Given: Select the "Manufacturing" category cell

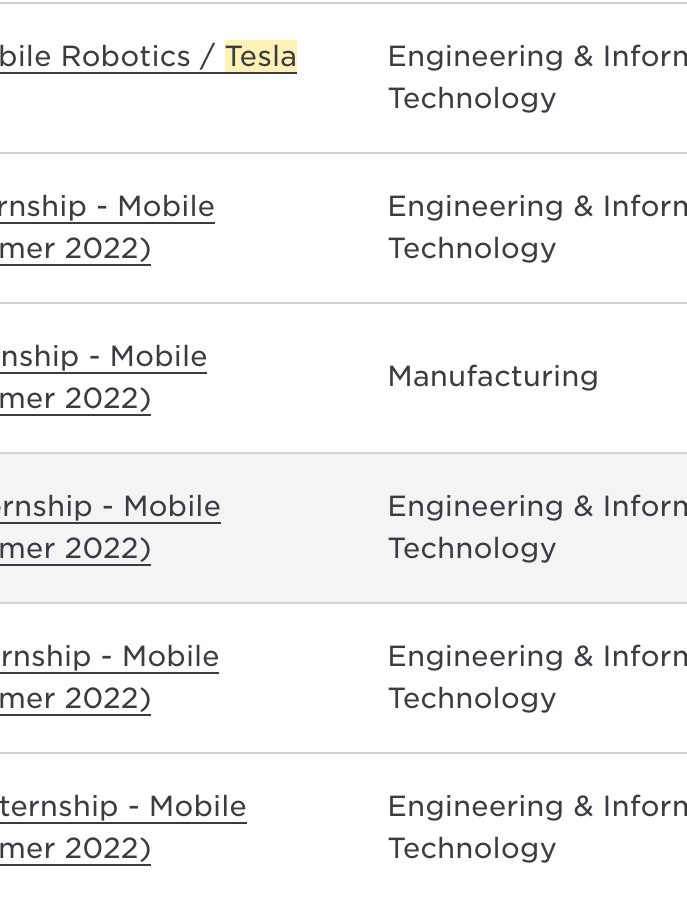Looking at the screenshot, I should 493,376.
